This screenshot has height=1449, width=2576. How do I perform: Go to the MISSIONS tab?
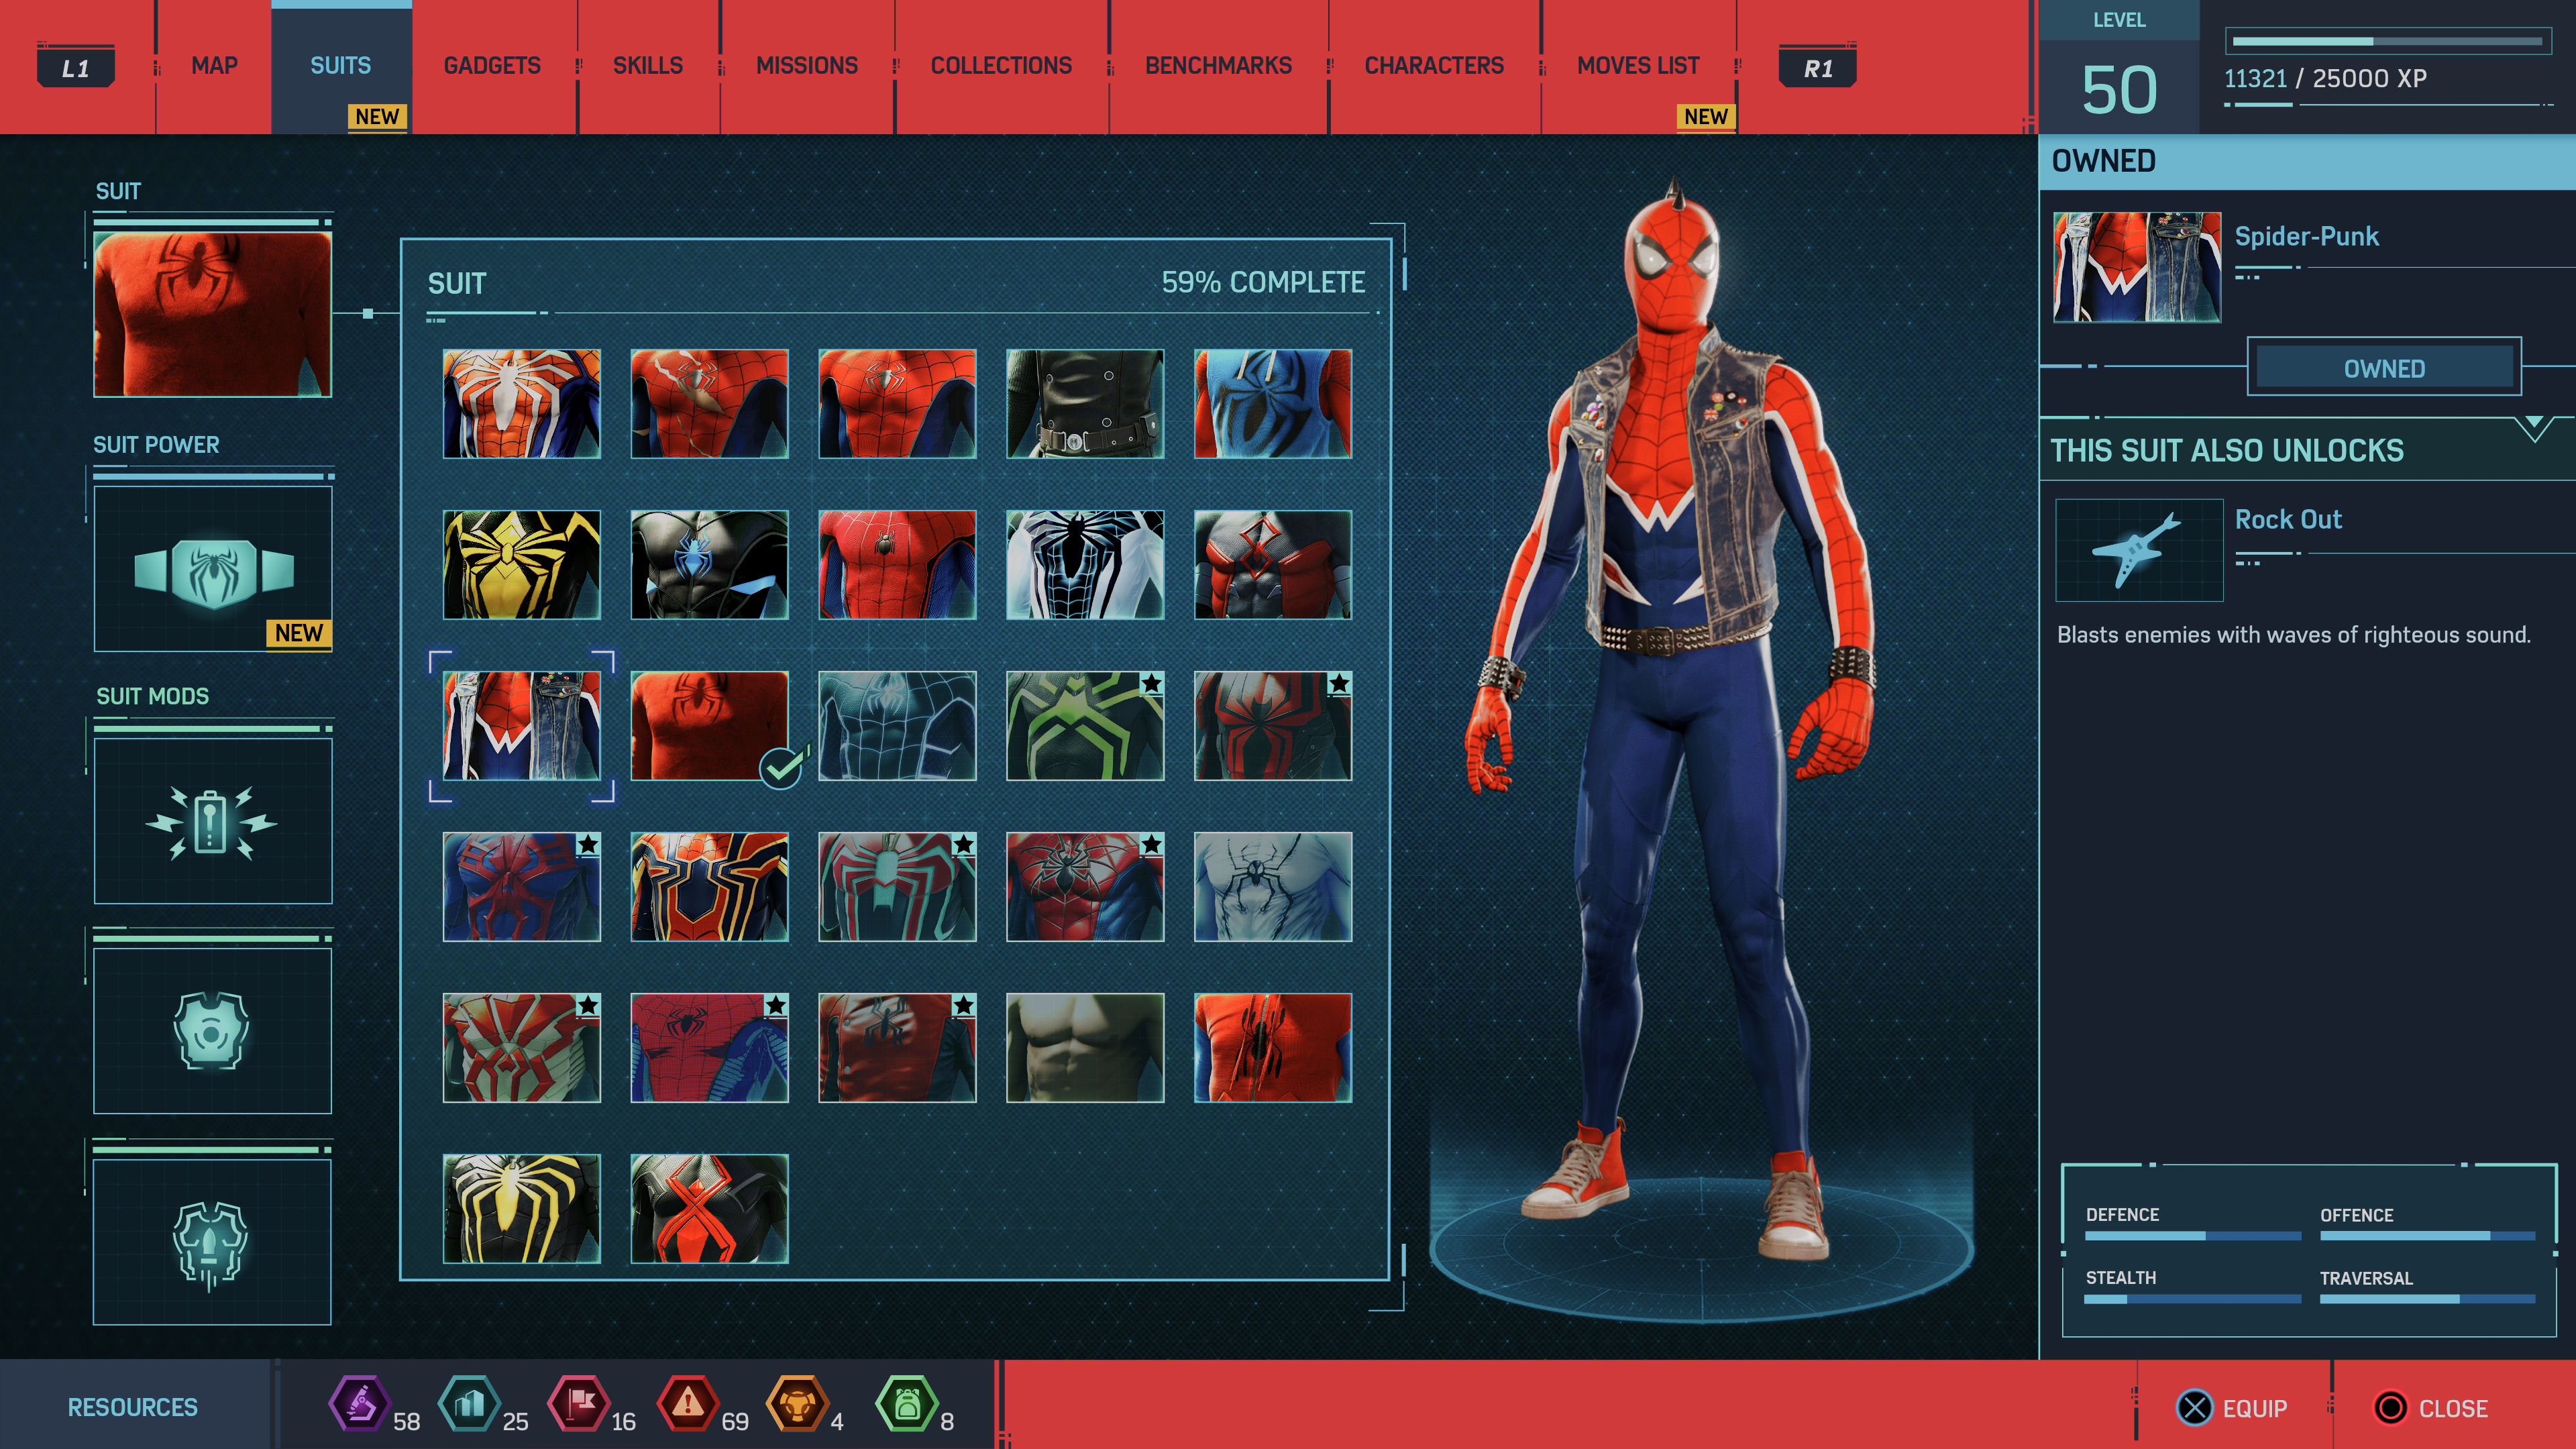[x=807, y=66]
